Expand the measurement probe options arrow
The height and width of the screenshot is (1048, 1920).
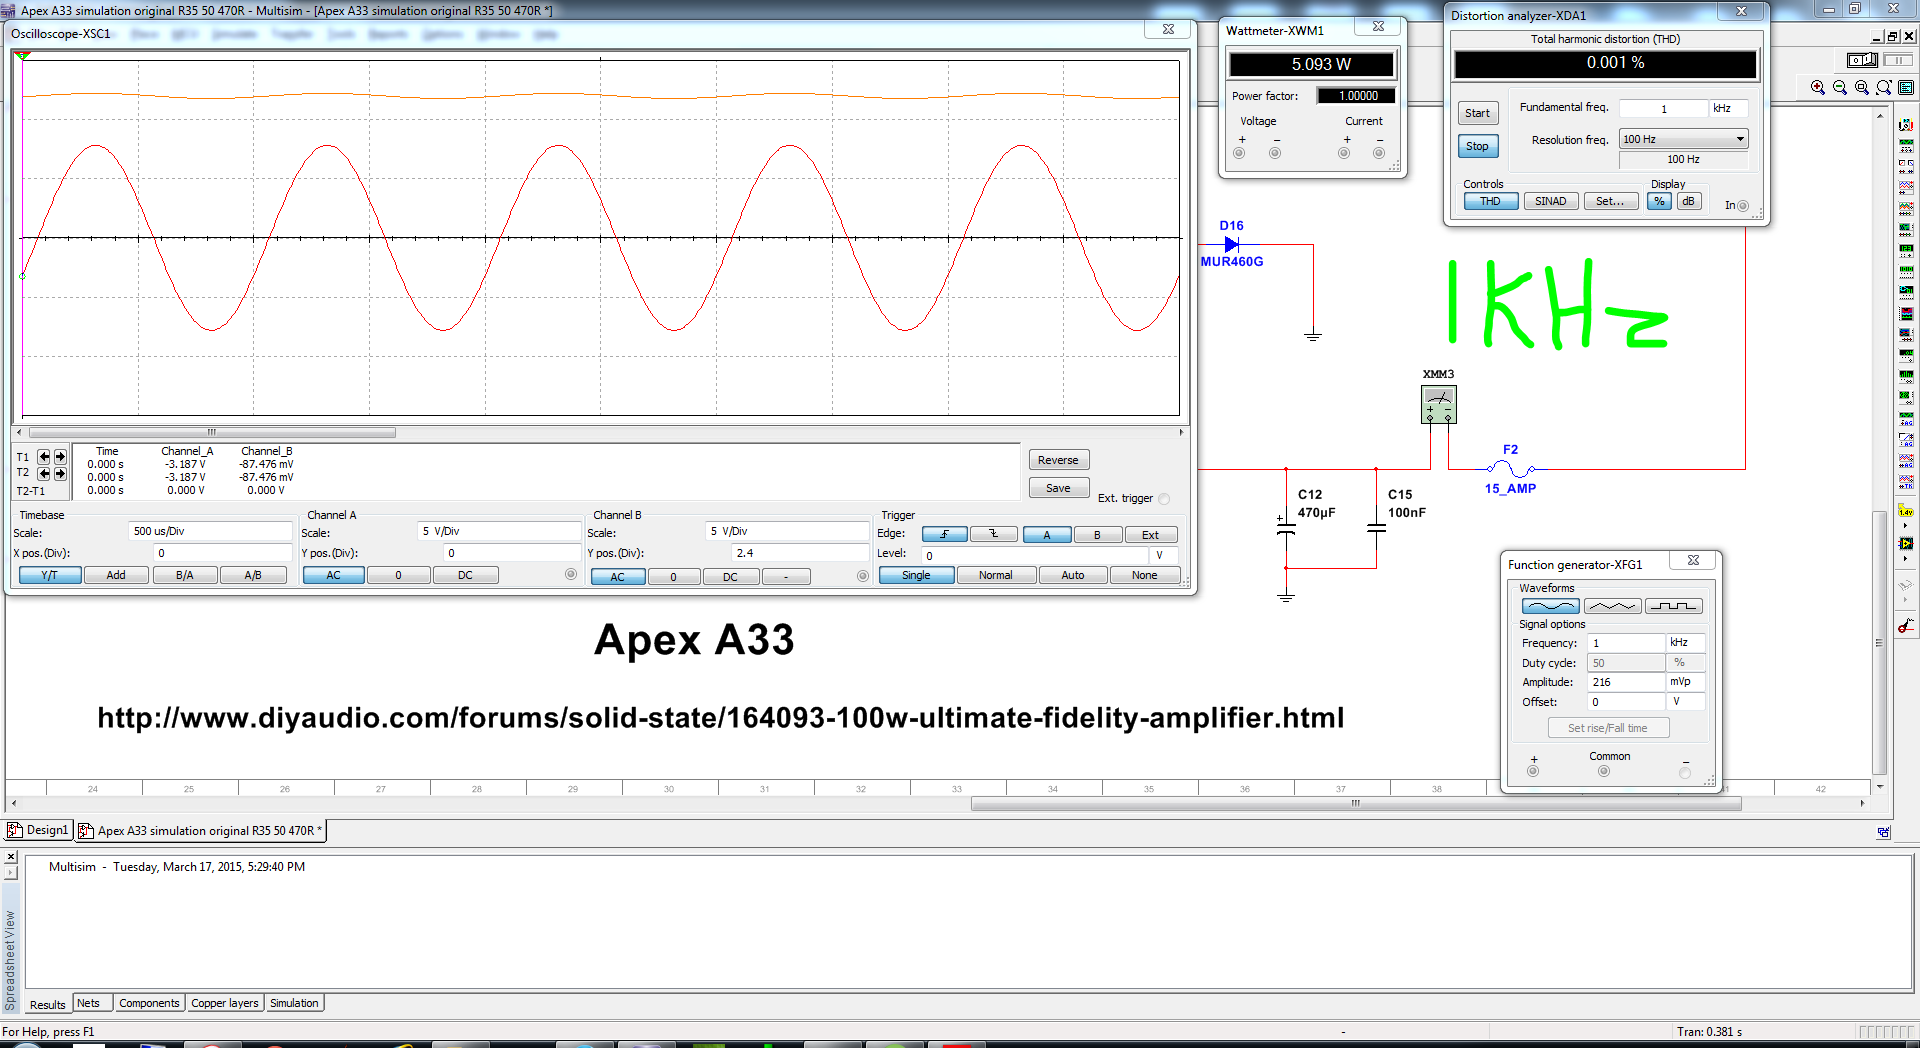pyautogui.click(x=1906, y=525)
